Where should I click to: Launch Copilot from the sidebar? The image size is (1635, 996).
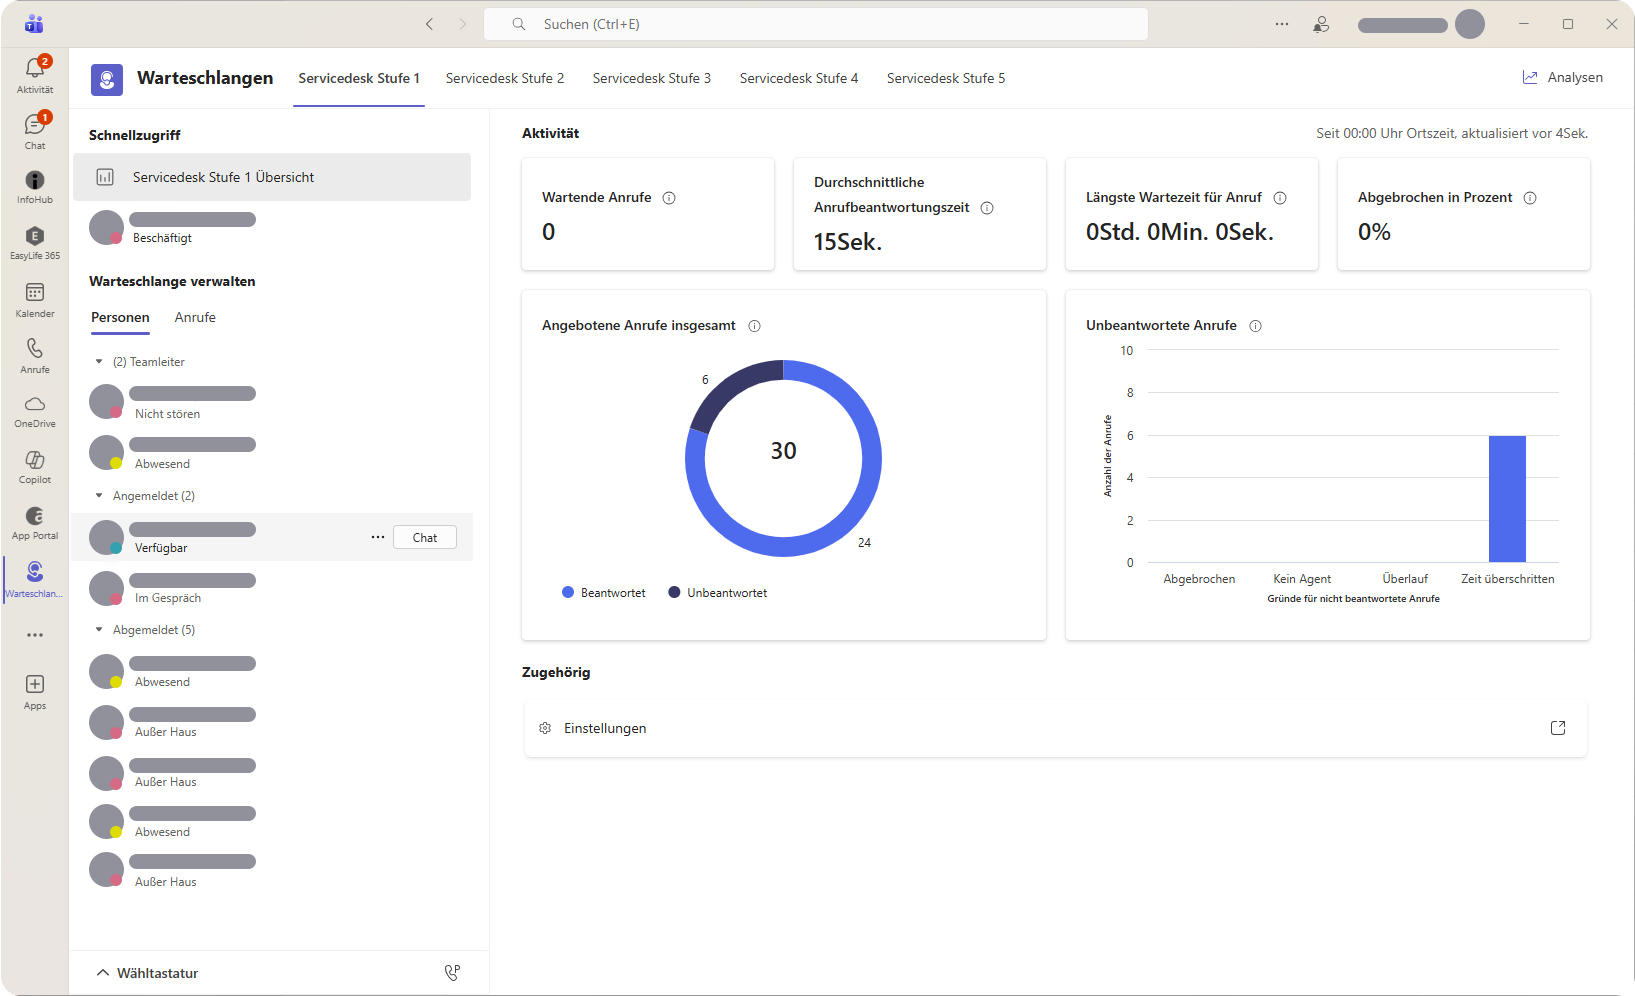35,461
